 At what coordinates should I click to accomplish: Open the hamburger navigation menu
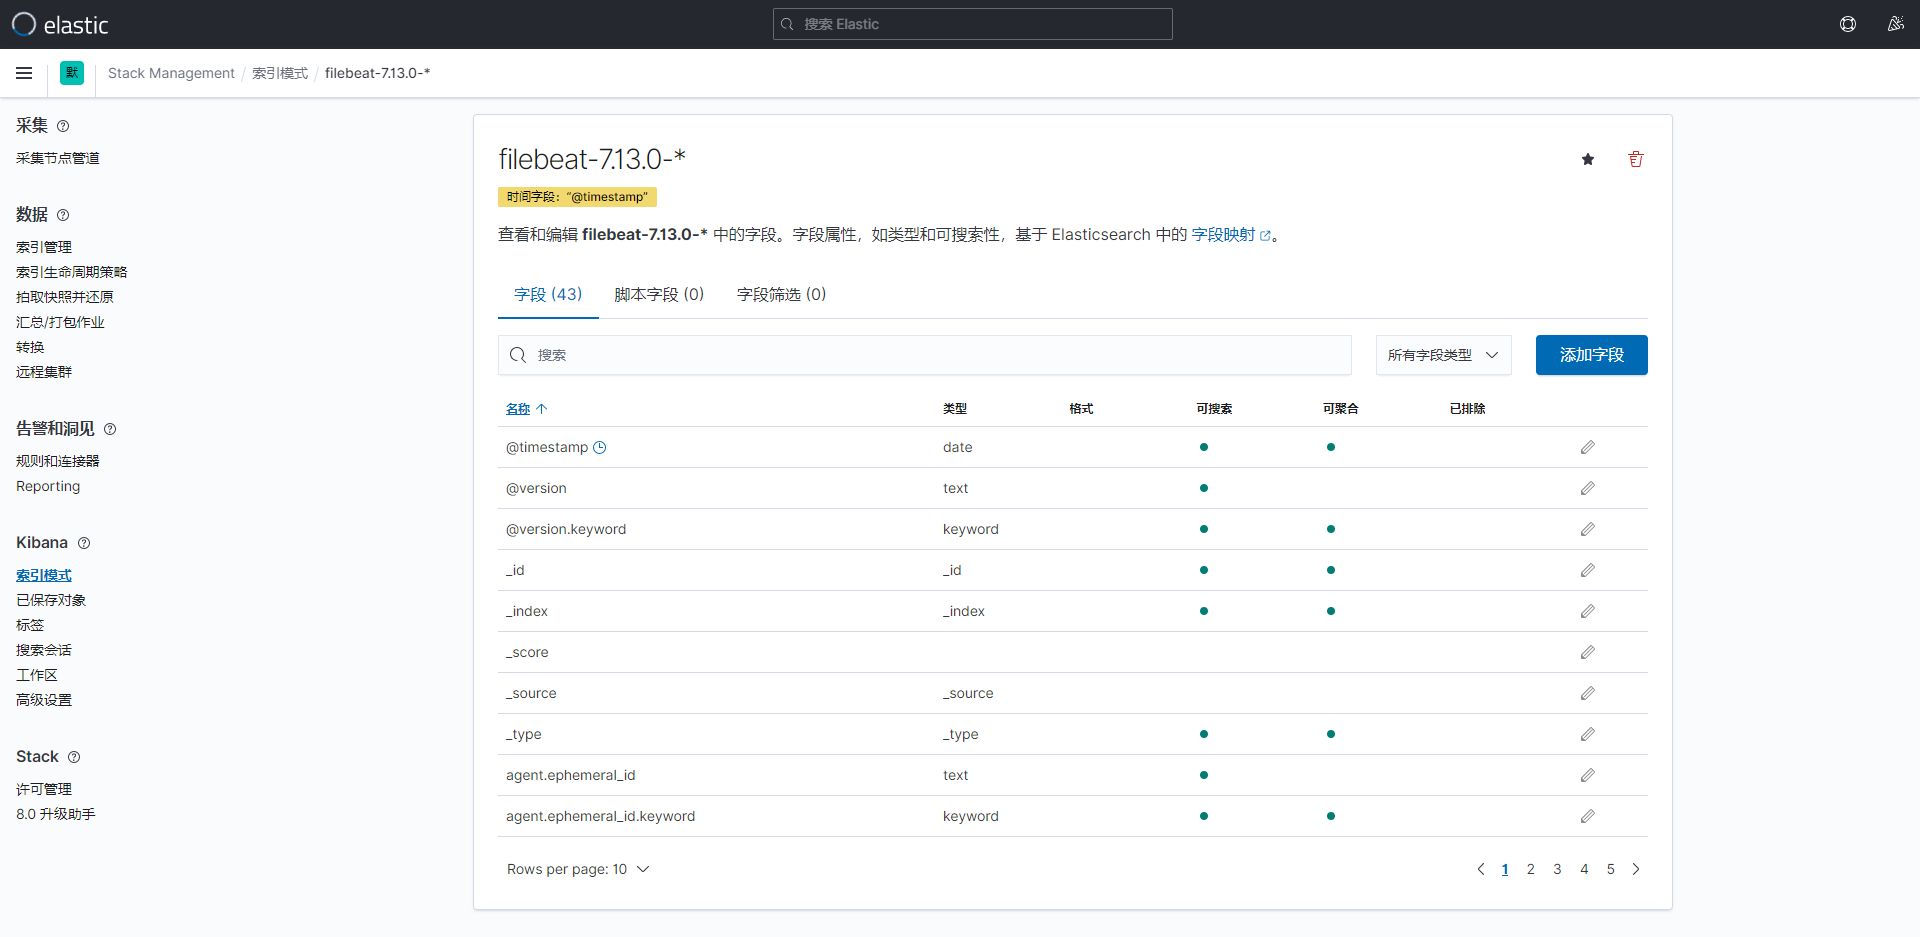24,73
